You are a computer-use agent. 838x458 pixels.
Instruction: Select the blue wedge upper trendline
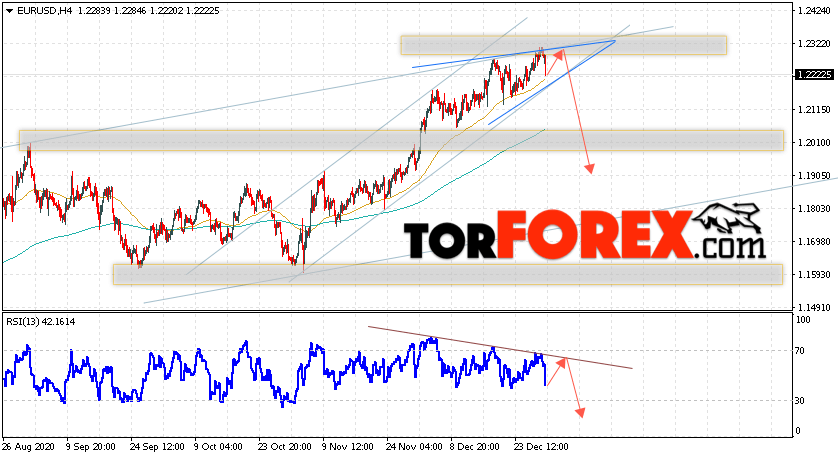point(514,54)
